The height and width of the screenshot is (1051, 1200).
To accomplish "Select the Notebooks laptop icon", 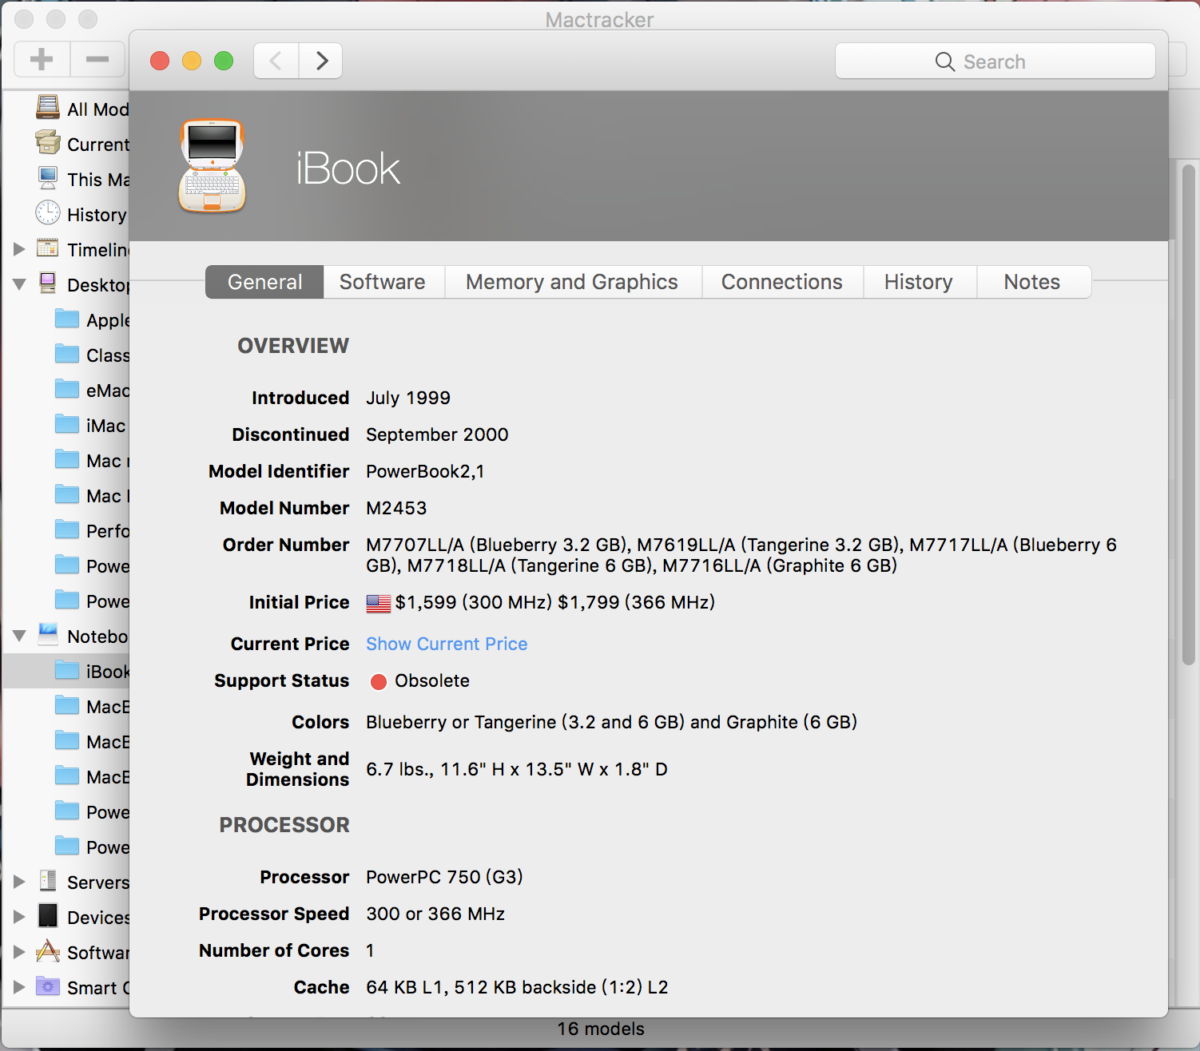I will pos(47,634).
